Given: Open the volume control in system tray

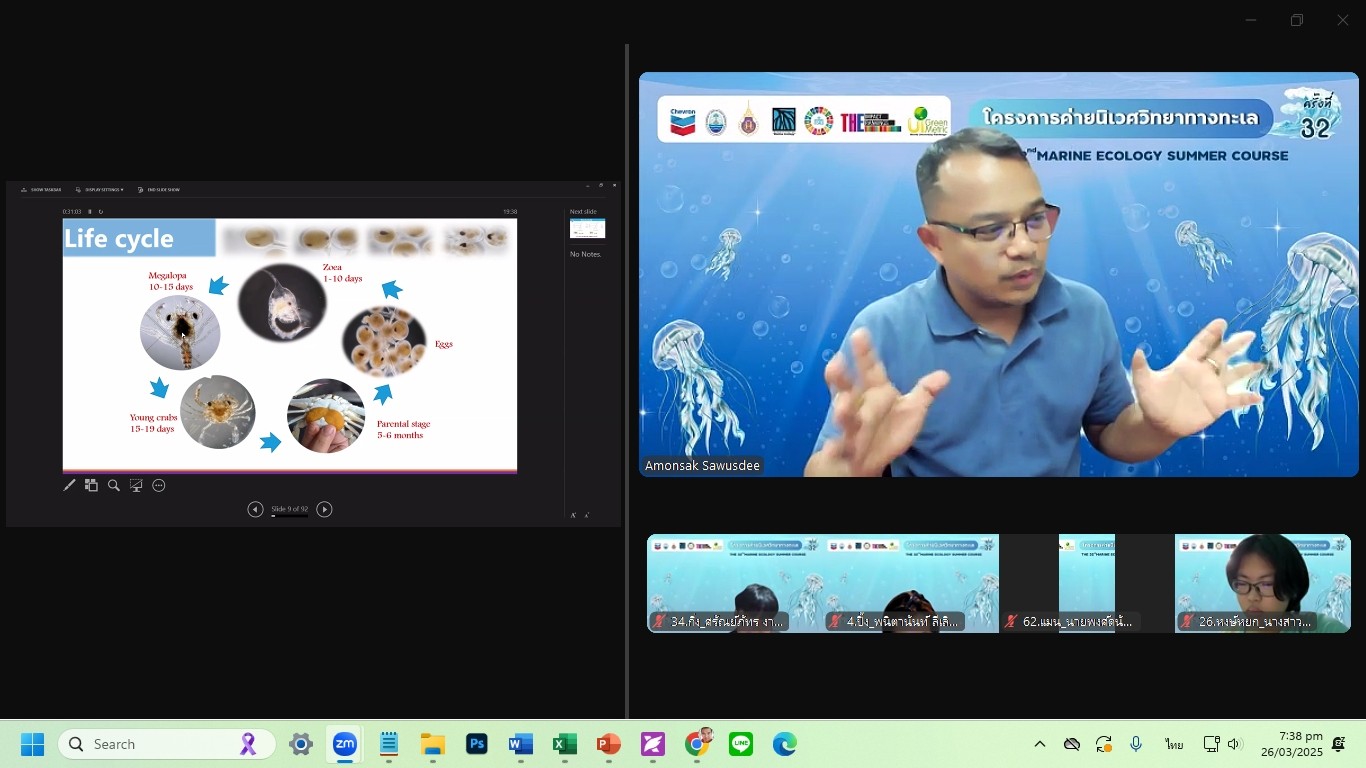Looking at the screenshot, I should click(1234, 744).
